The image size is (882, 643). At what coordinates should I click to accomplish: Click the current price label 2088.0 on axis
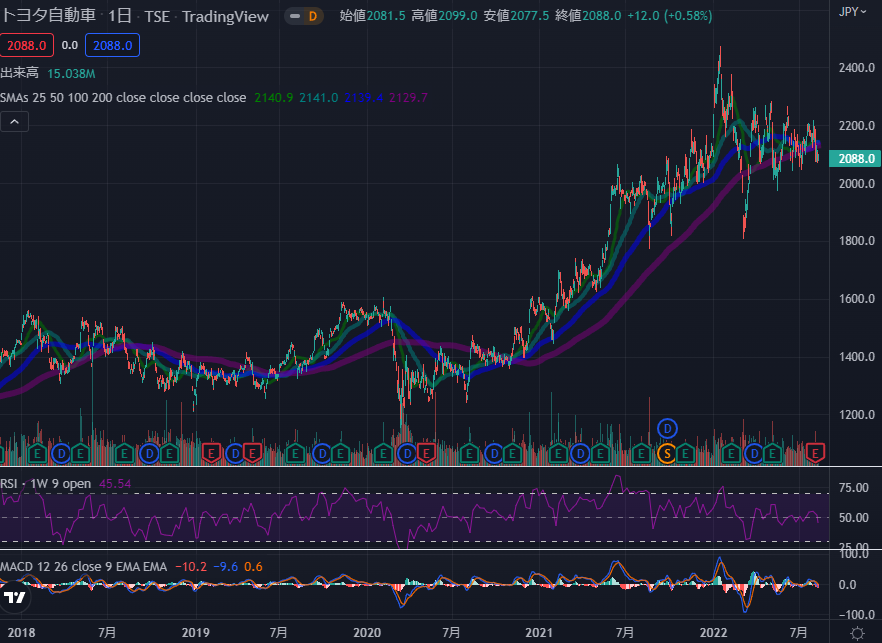(x=855, y=159)
